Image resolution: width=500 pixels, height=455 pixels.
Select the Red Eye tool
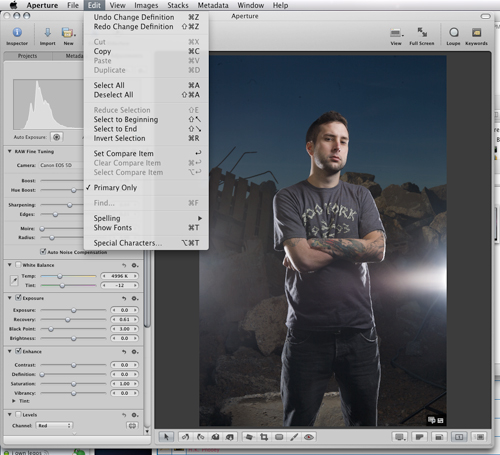(x=309, y=437)
